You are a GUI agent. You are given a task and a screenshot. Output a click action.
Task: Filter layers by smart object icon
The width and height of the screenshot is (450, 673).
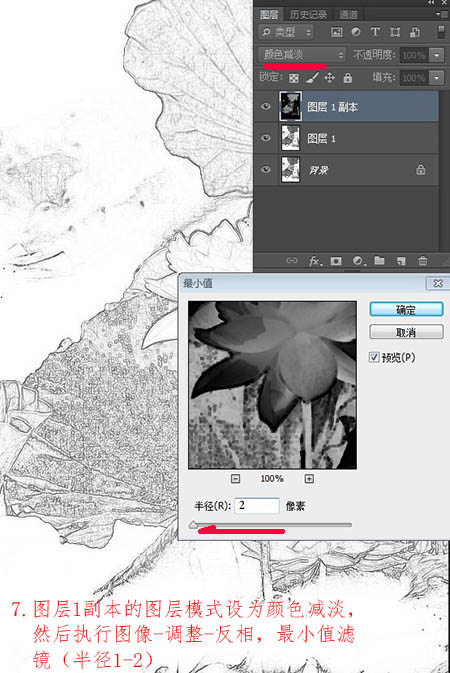415,32
